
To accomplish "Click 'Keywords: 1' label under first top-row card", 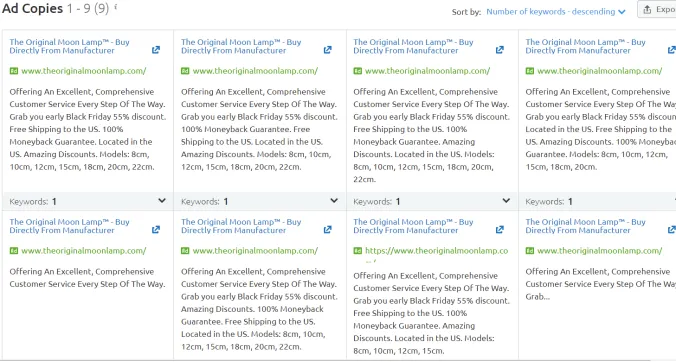I will click(33, 201).
